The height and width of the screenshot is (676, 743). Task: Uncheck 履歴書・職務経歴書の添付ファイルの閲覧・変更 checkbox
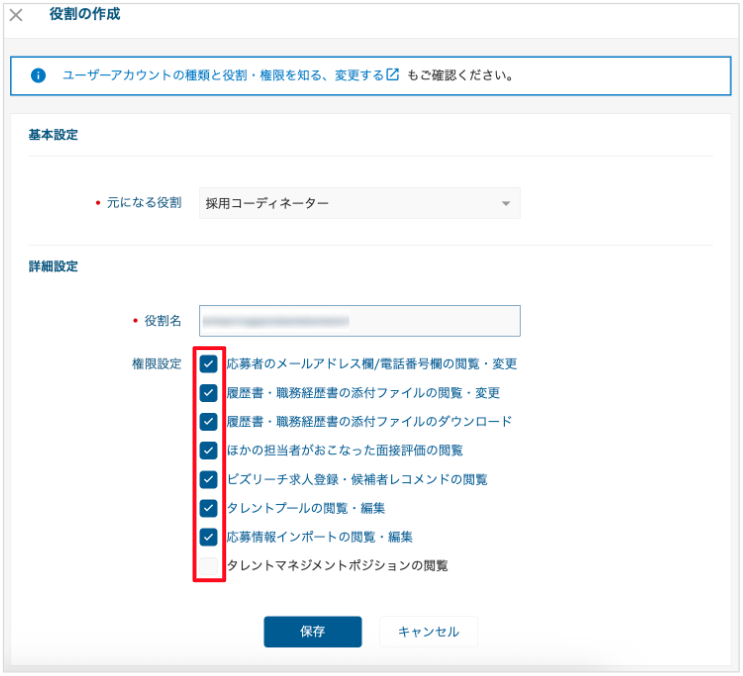click(x=208, y=393)
